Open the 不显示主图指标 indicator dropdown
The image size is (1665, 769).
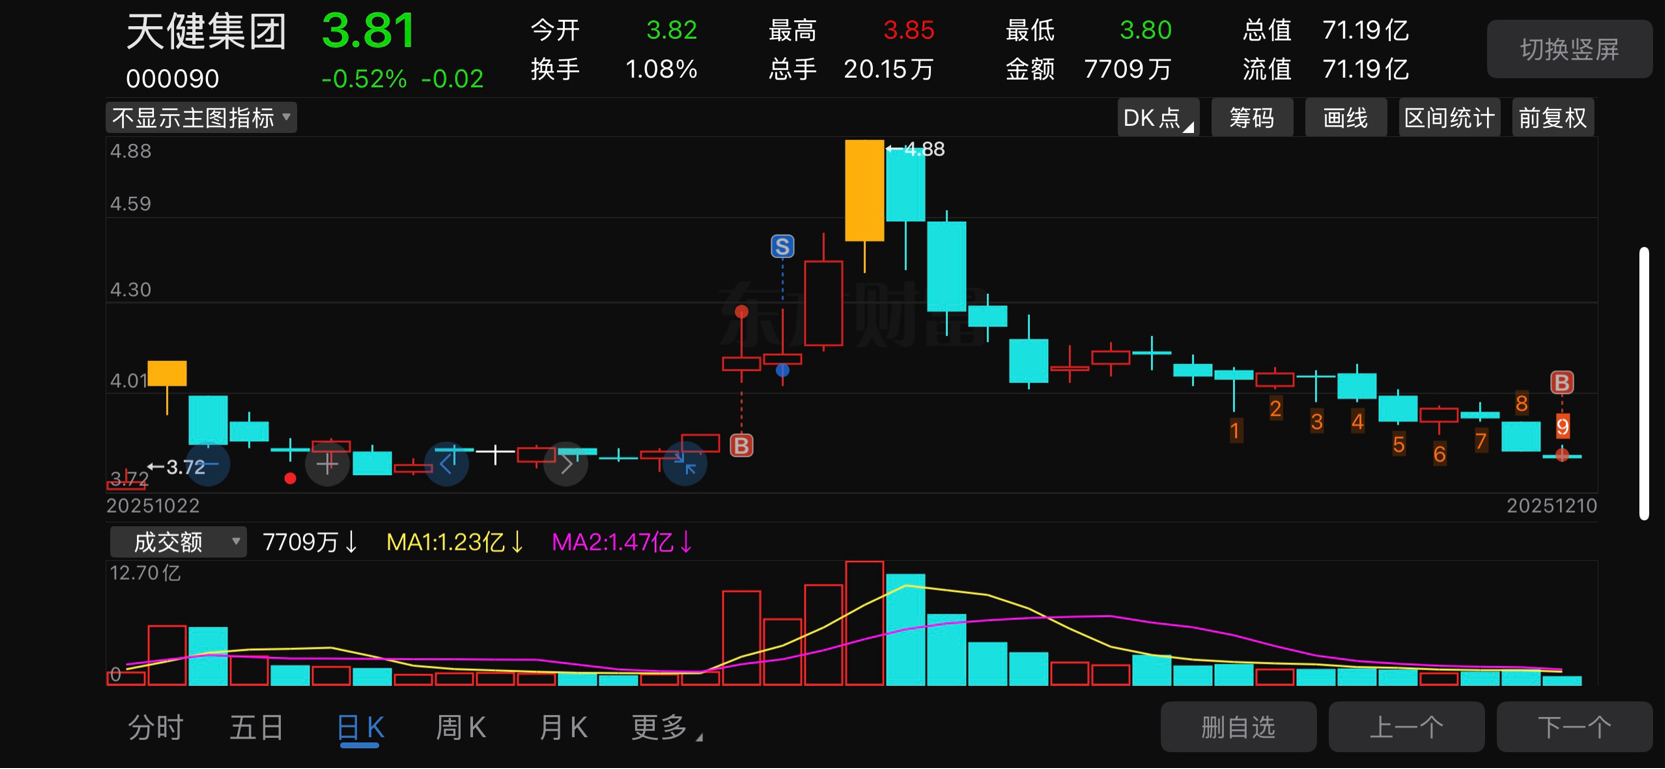click(201, 118)
